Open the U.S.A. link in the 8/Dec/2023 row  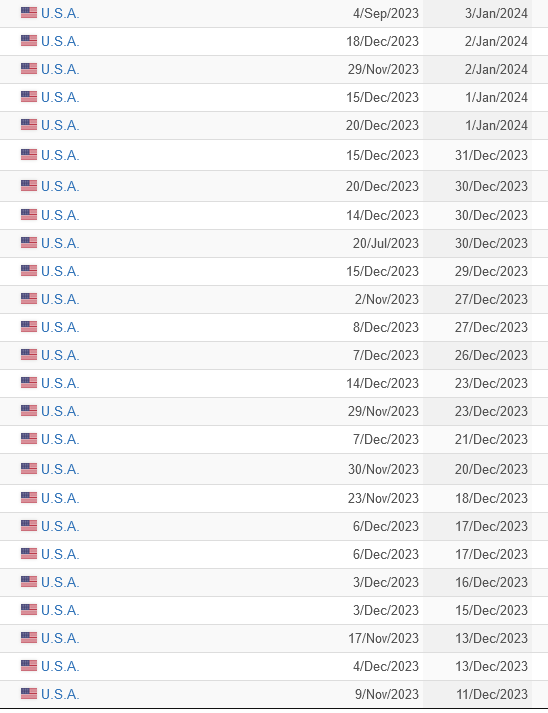60,327
